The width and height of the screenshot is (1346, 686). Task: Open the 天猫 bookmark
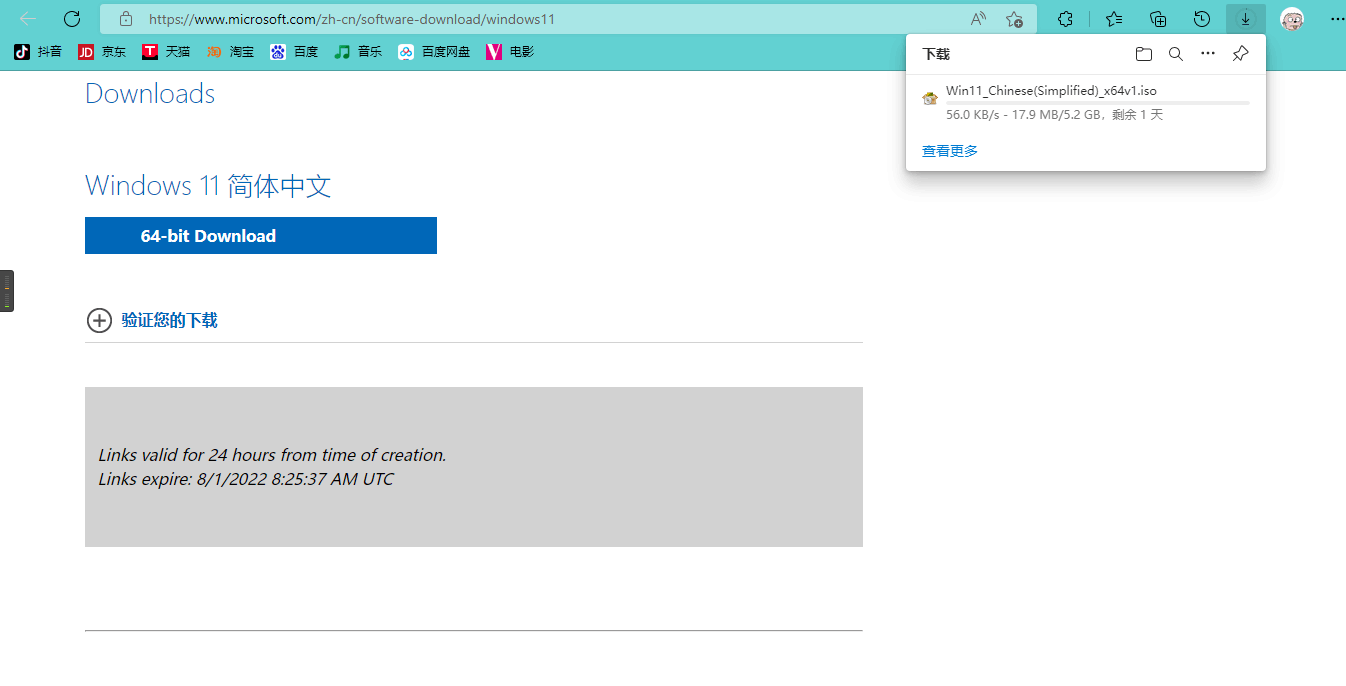pyautogui.click(x=166, y=51)
